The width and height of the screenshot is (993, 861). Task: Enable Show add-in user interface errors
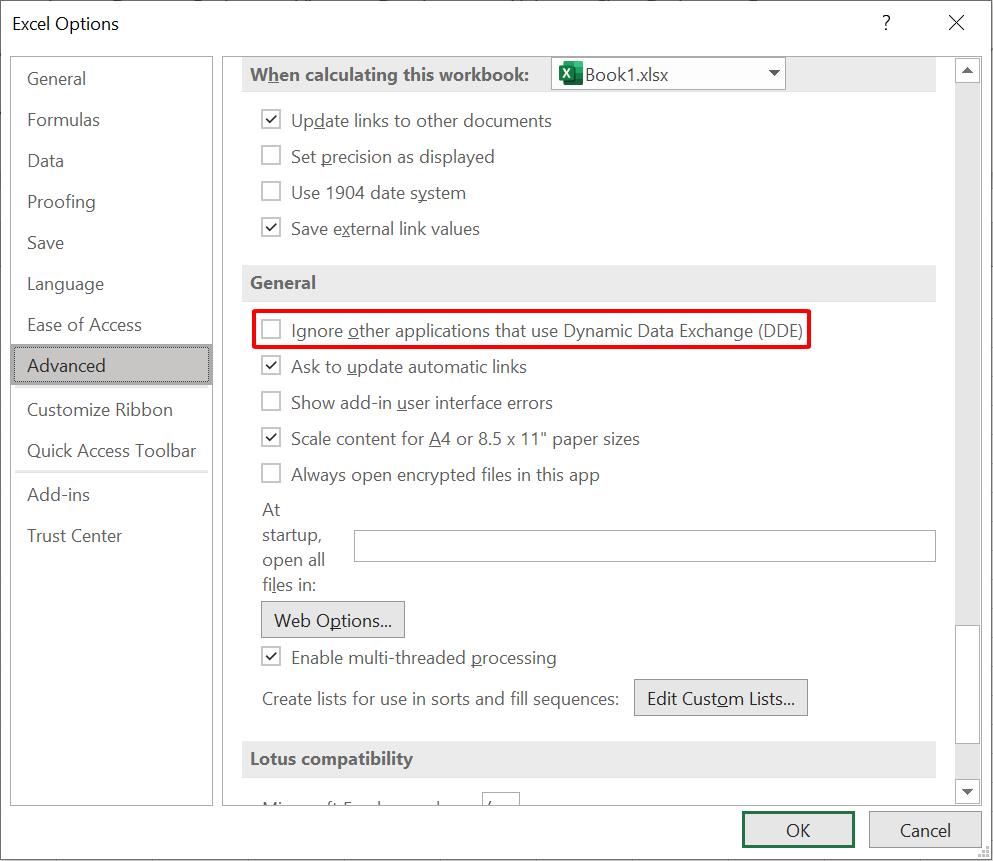coord(270,401)
